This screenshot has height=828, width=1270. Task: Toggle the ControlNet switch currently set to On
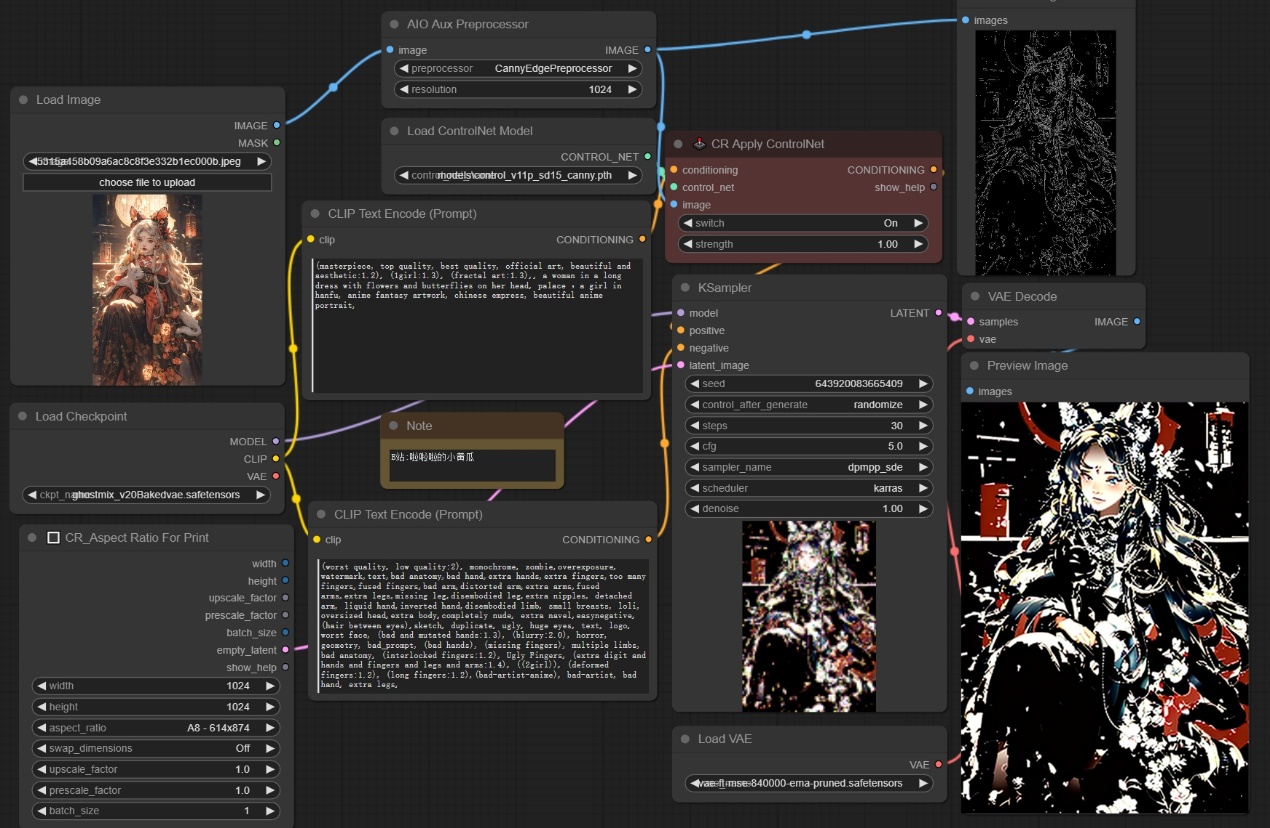click(803, 224)
